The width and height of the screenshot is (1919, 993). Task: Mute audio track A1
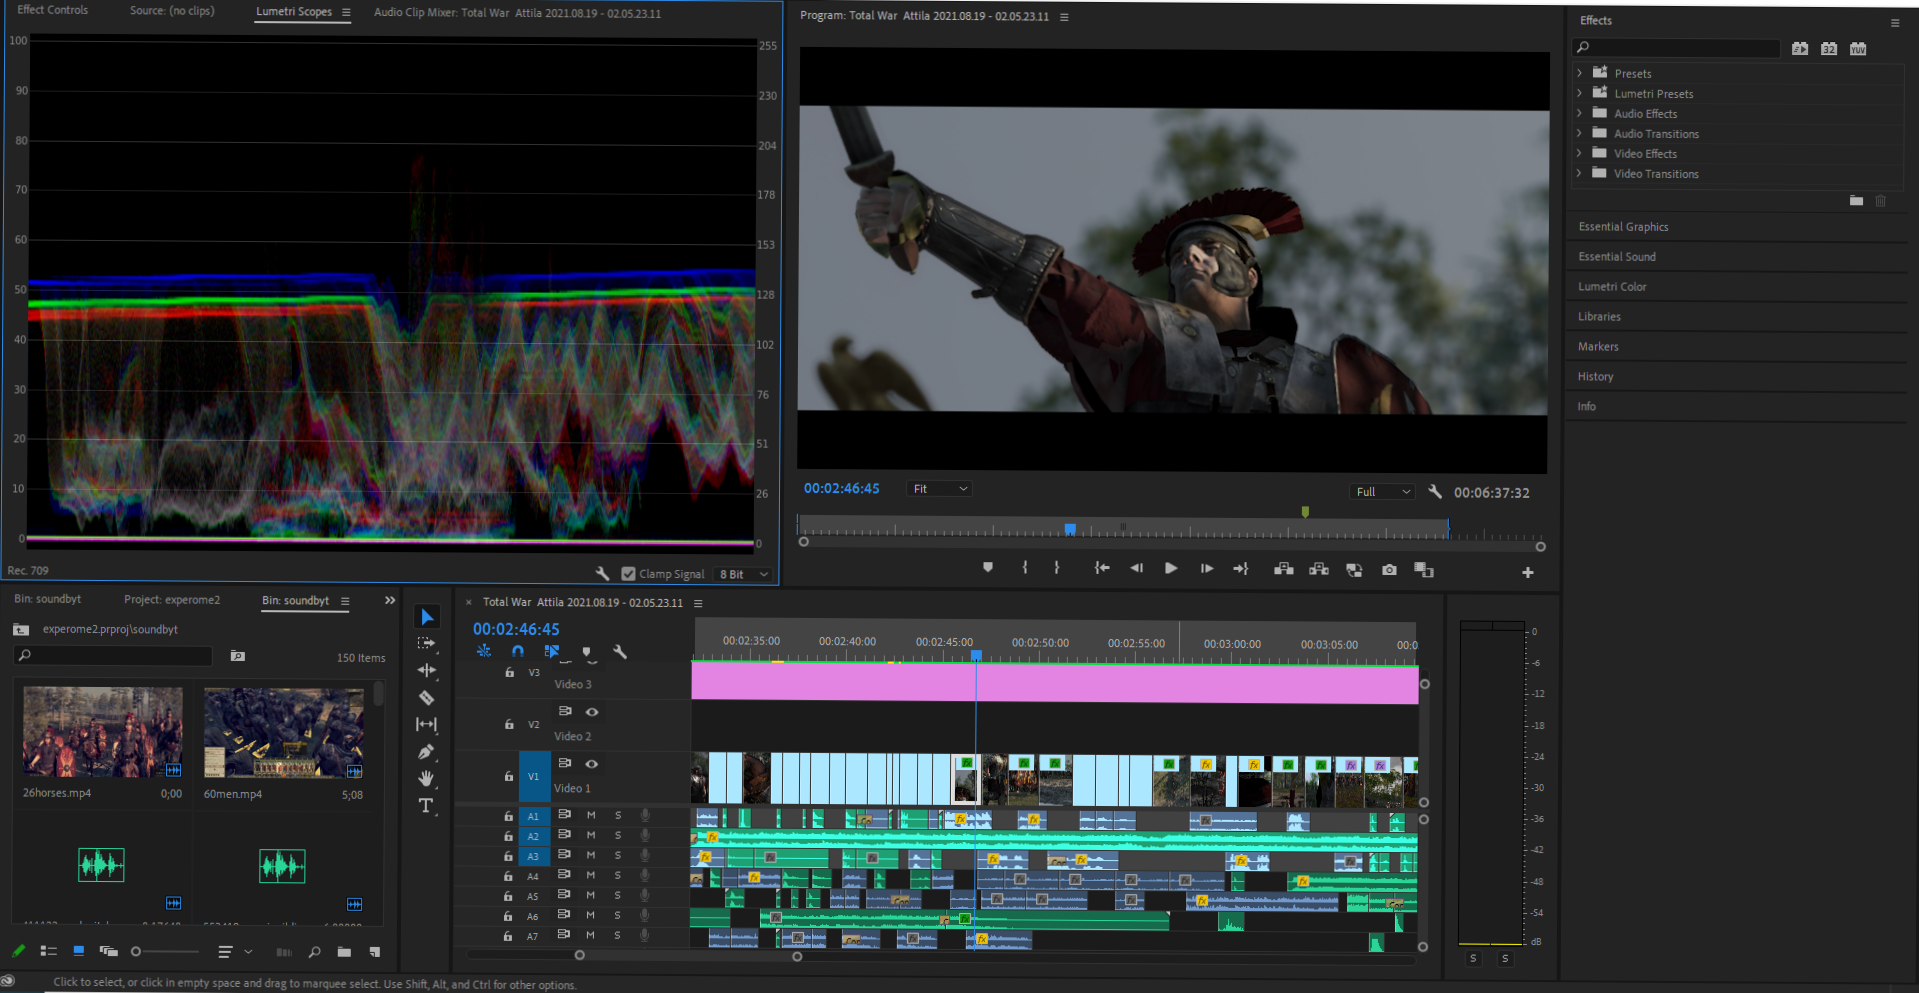591,816
